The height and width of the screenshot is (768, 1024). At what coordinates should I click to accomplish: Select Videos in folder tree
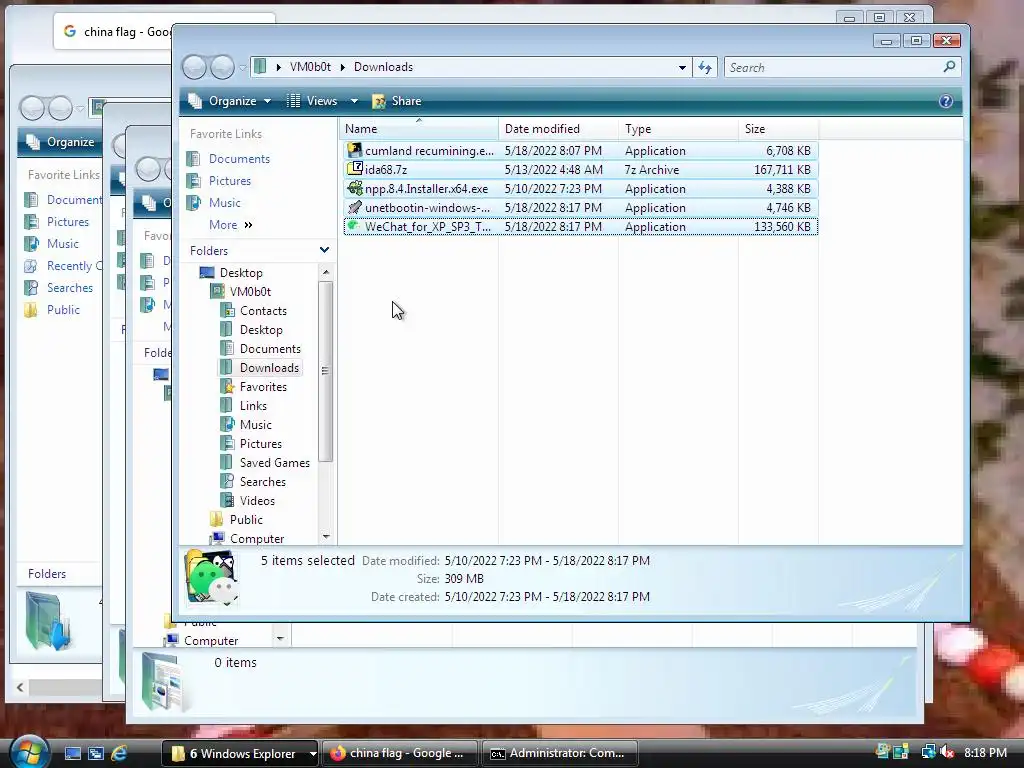click(x=257, y=500)
